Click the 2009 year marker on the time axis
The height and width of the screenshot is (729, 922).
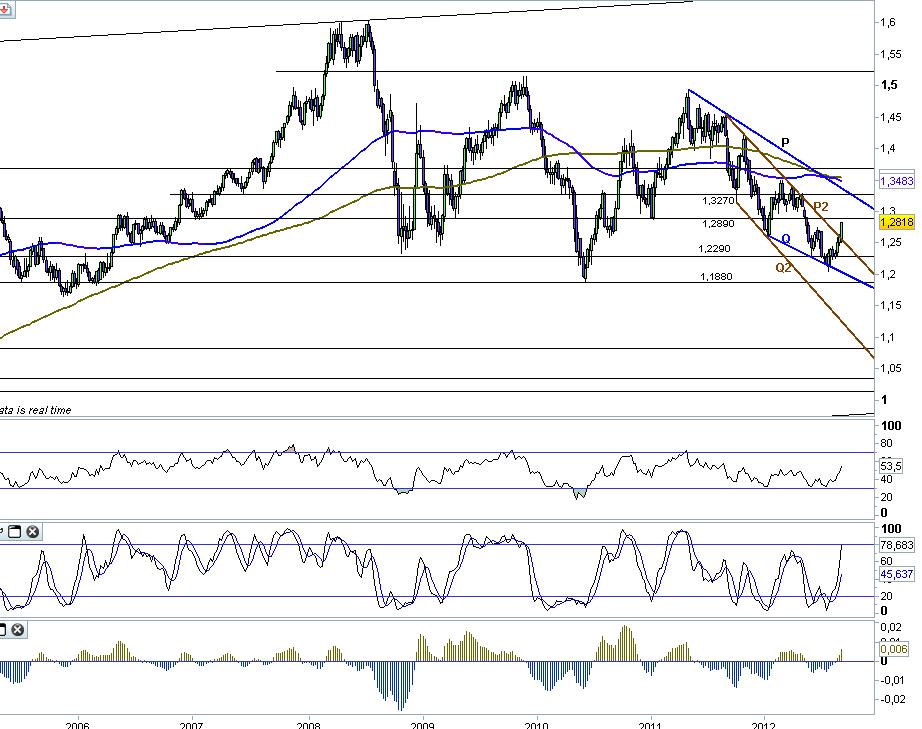423,725
